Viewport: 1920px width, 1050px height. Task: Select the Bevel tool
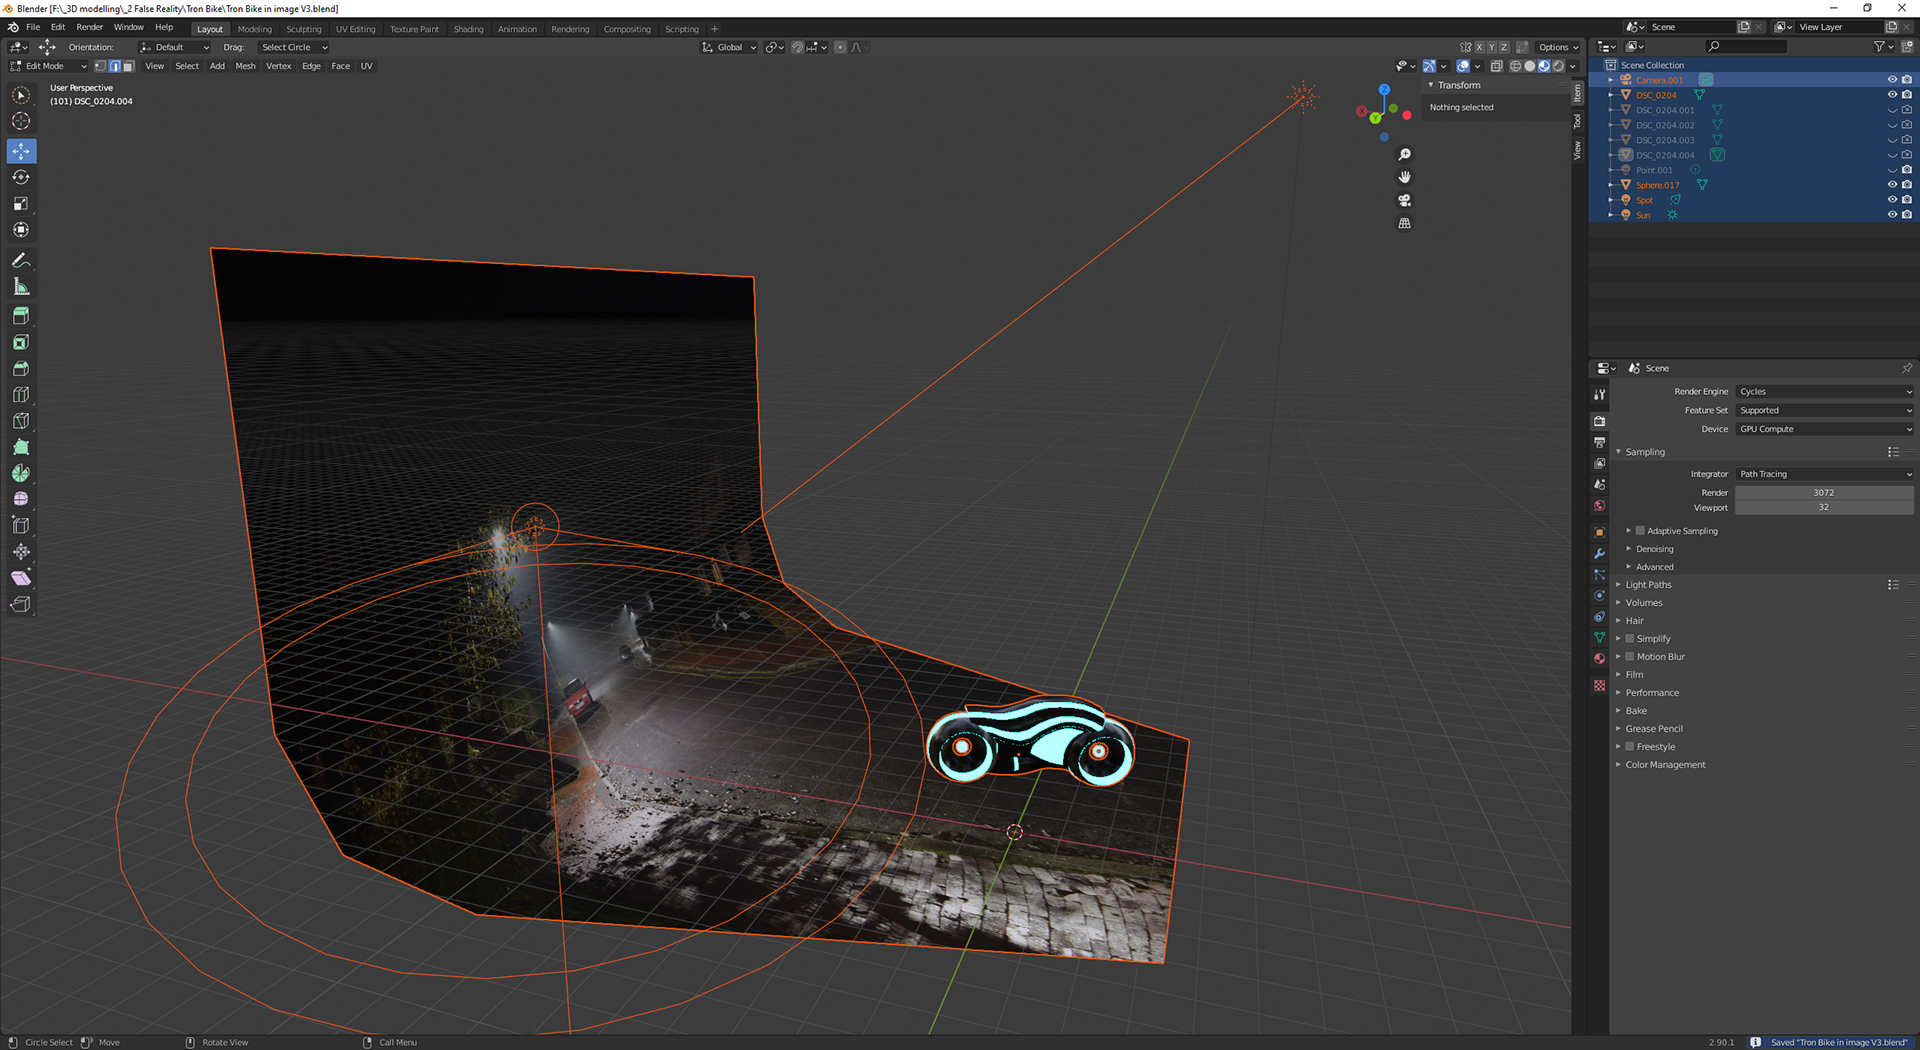[x=21, y=369]
